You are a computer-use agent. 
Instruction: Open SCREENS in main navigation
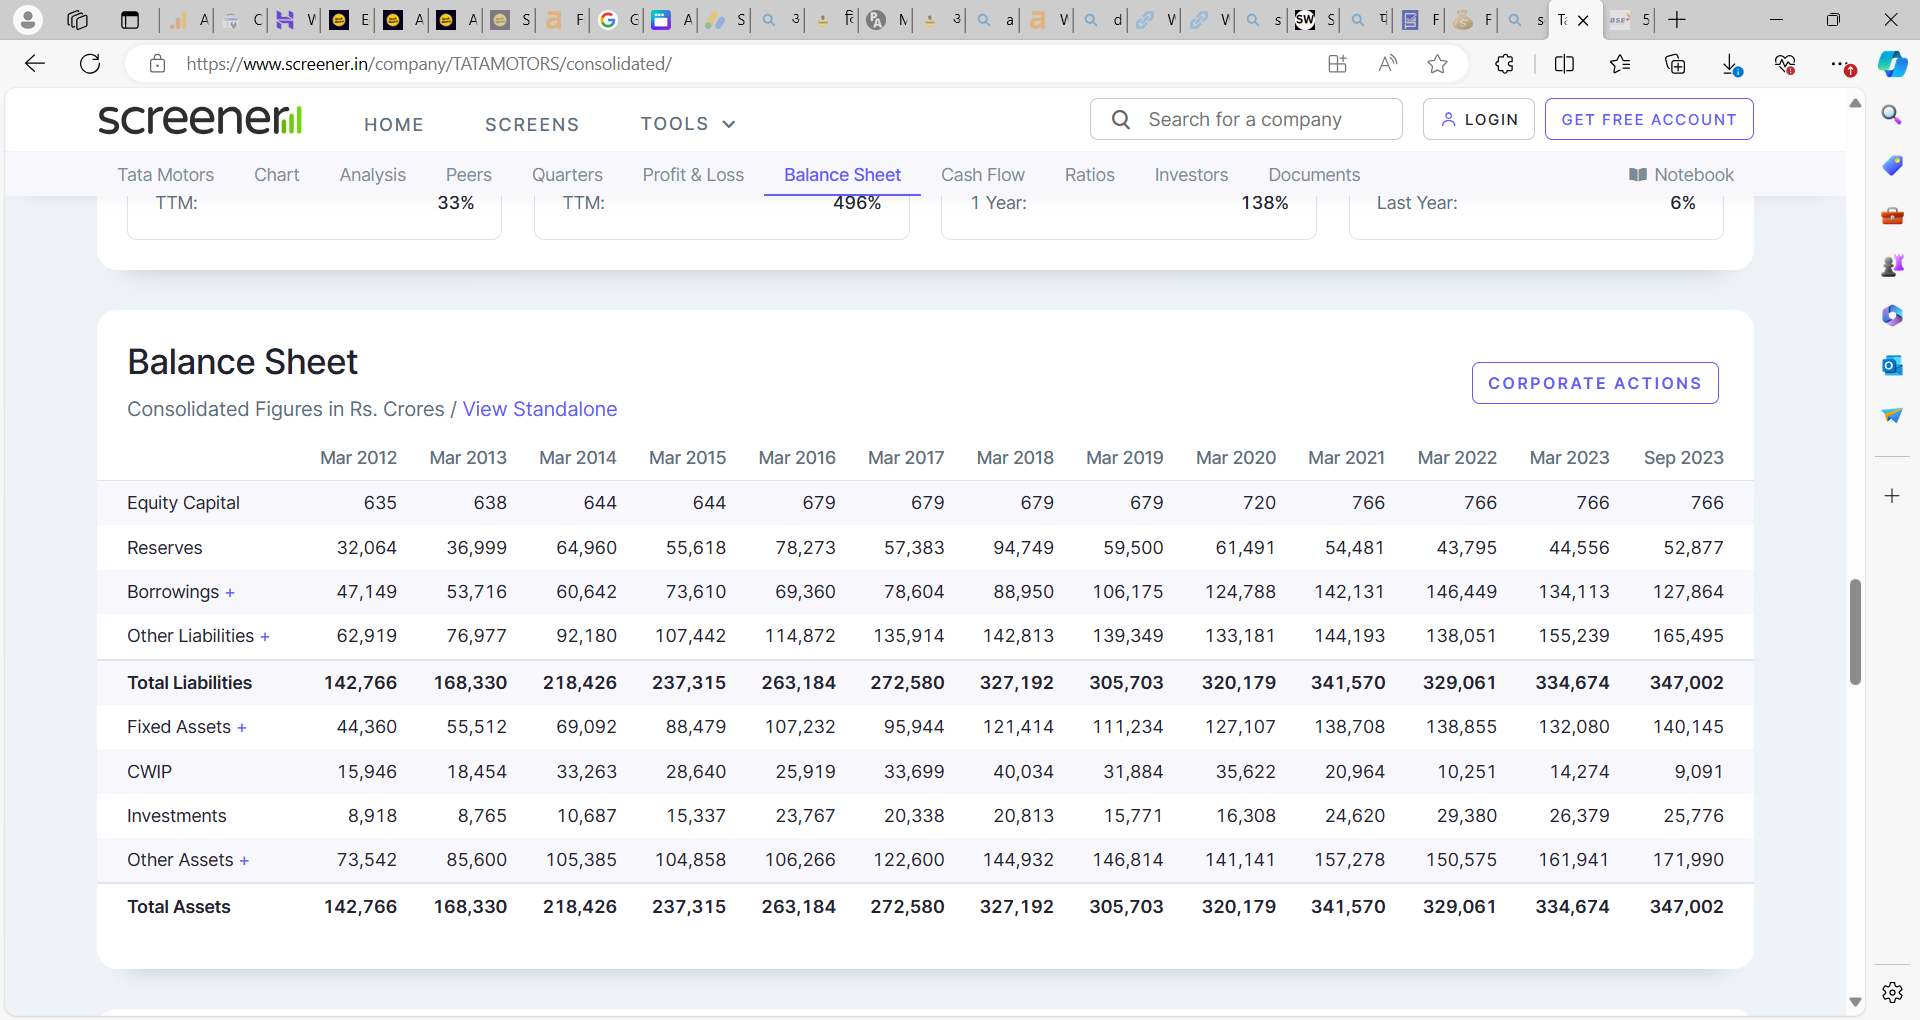click(532, 124)
